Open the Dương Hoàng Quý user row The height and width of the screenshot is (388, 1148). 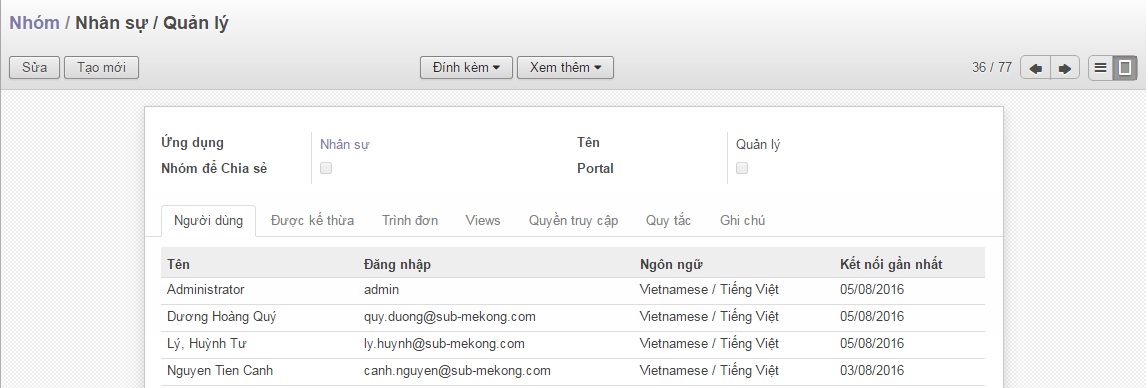[x=573, y=317]
